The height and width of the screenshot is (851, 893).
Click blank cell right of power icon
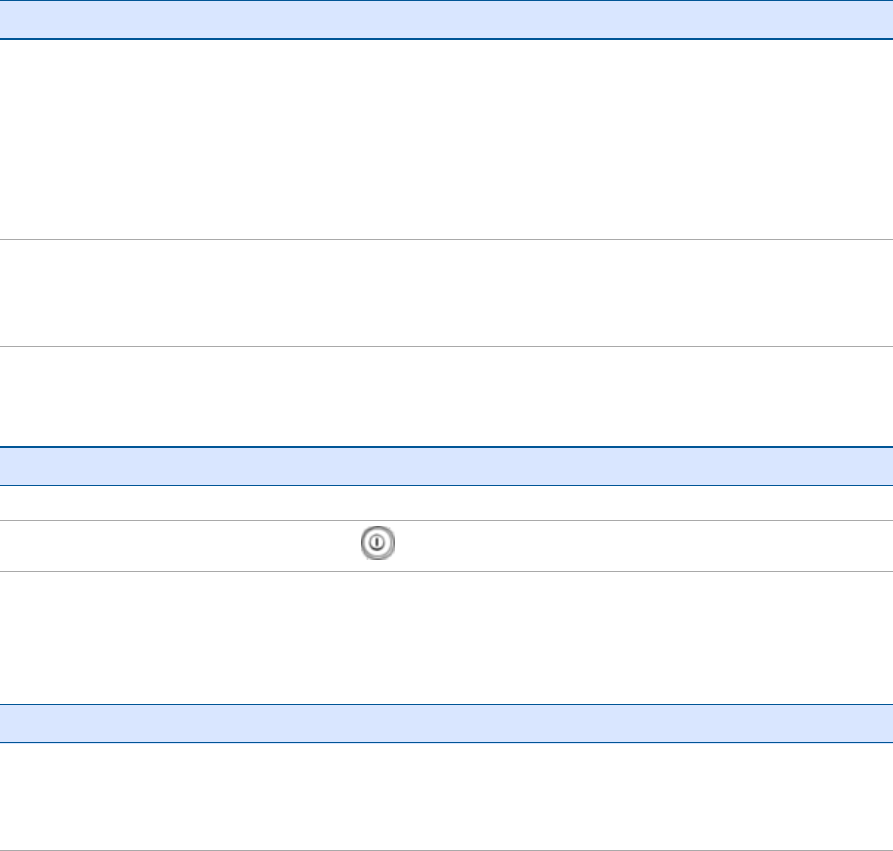(640, 545)
